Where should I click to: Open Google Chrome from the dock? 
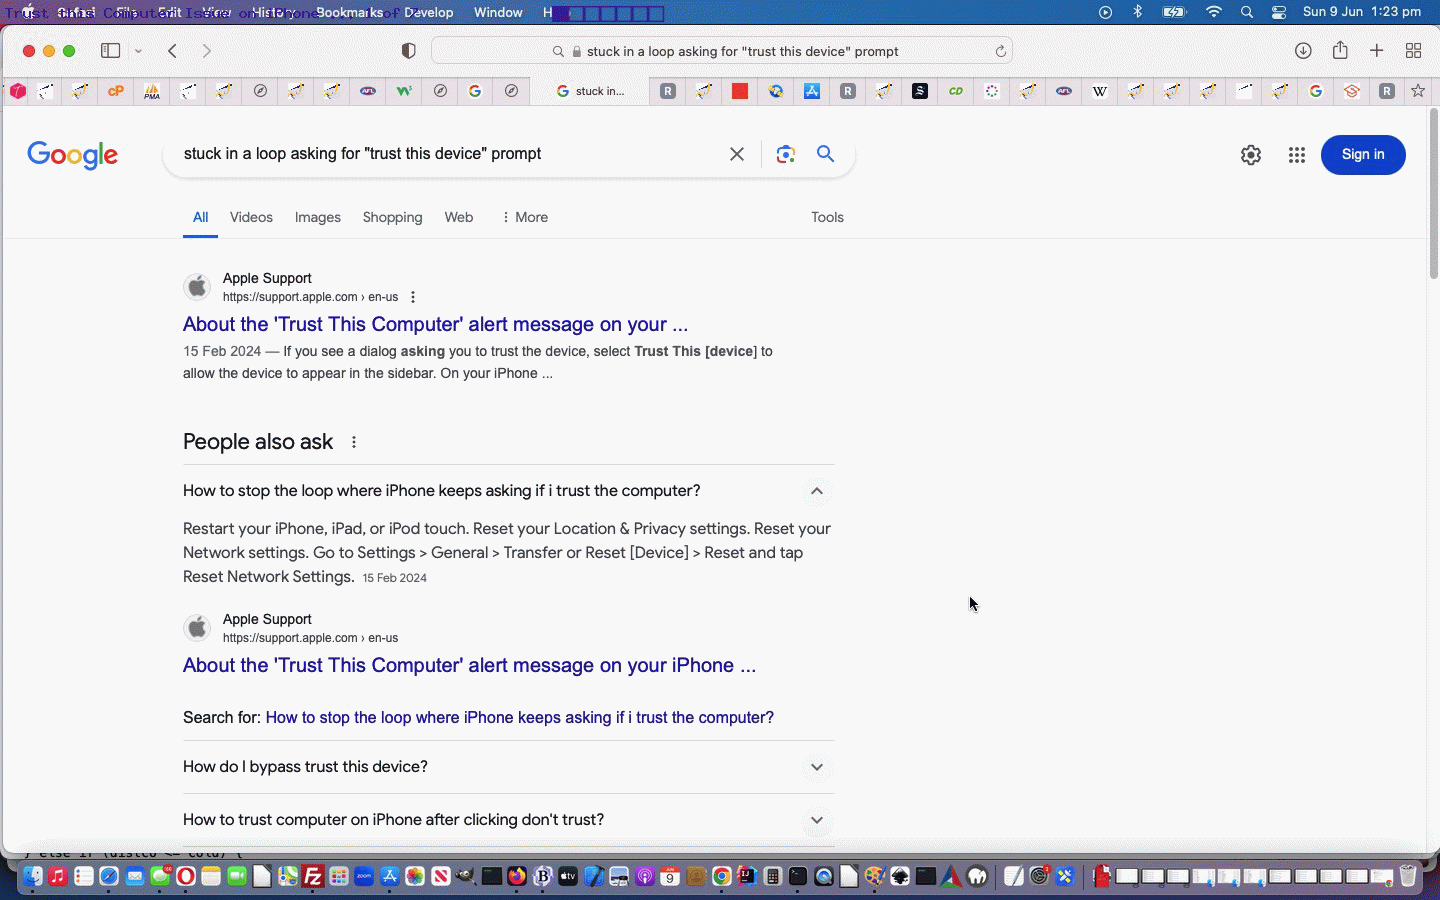721,877
